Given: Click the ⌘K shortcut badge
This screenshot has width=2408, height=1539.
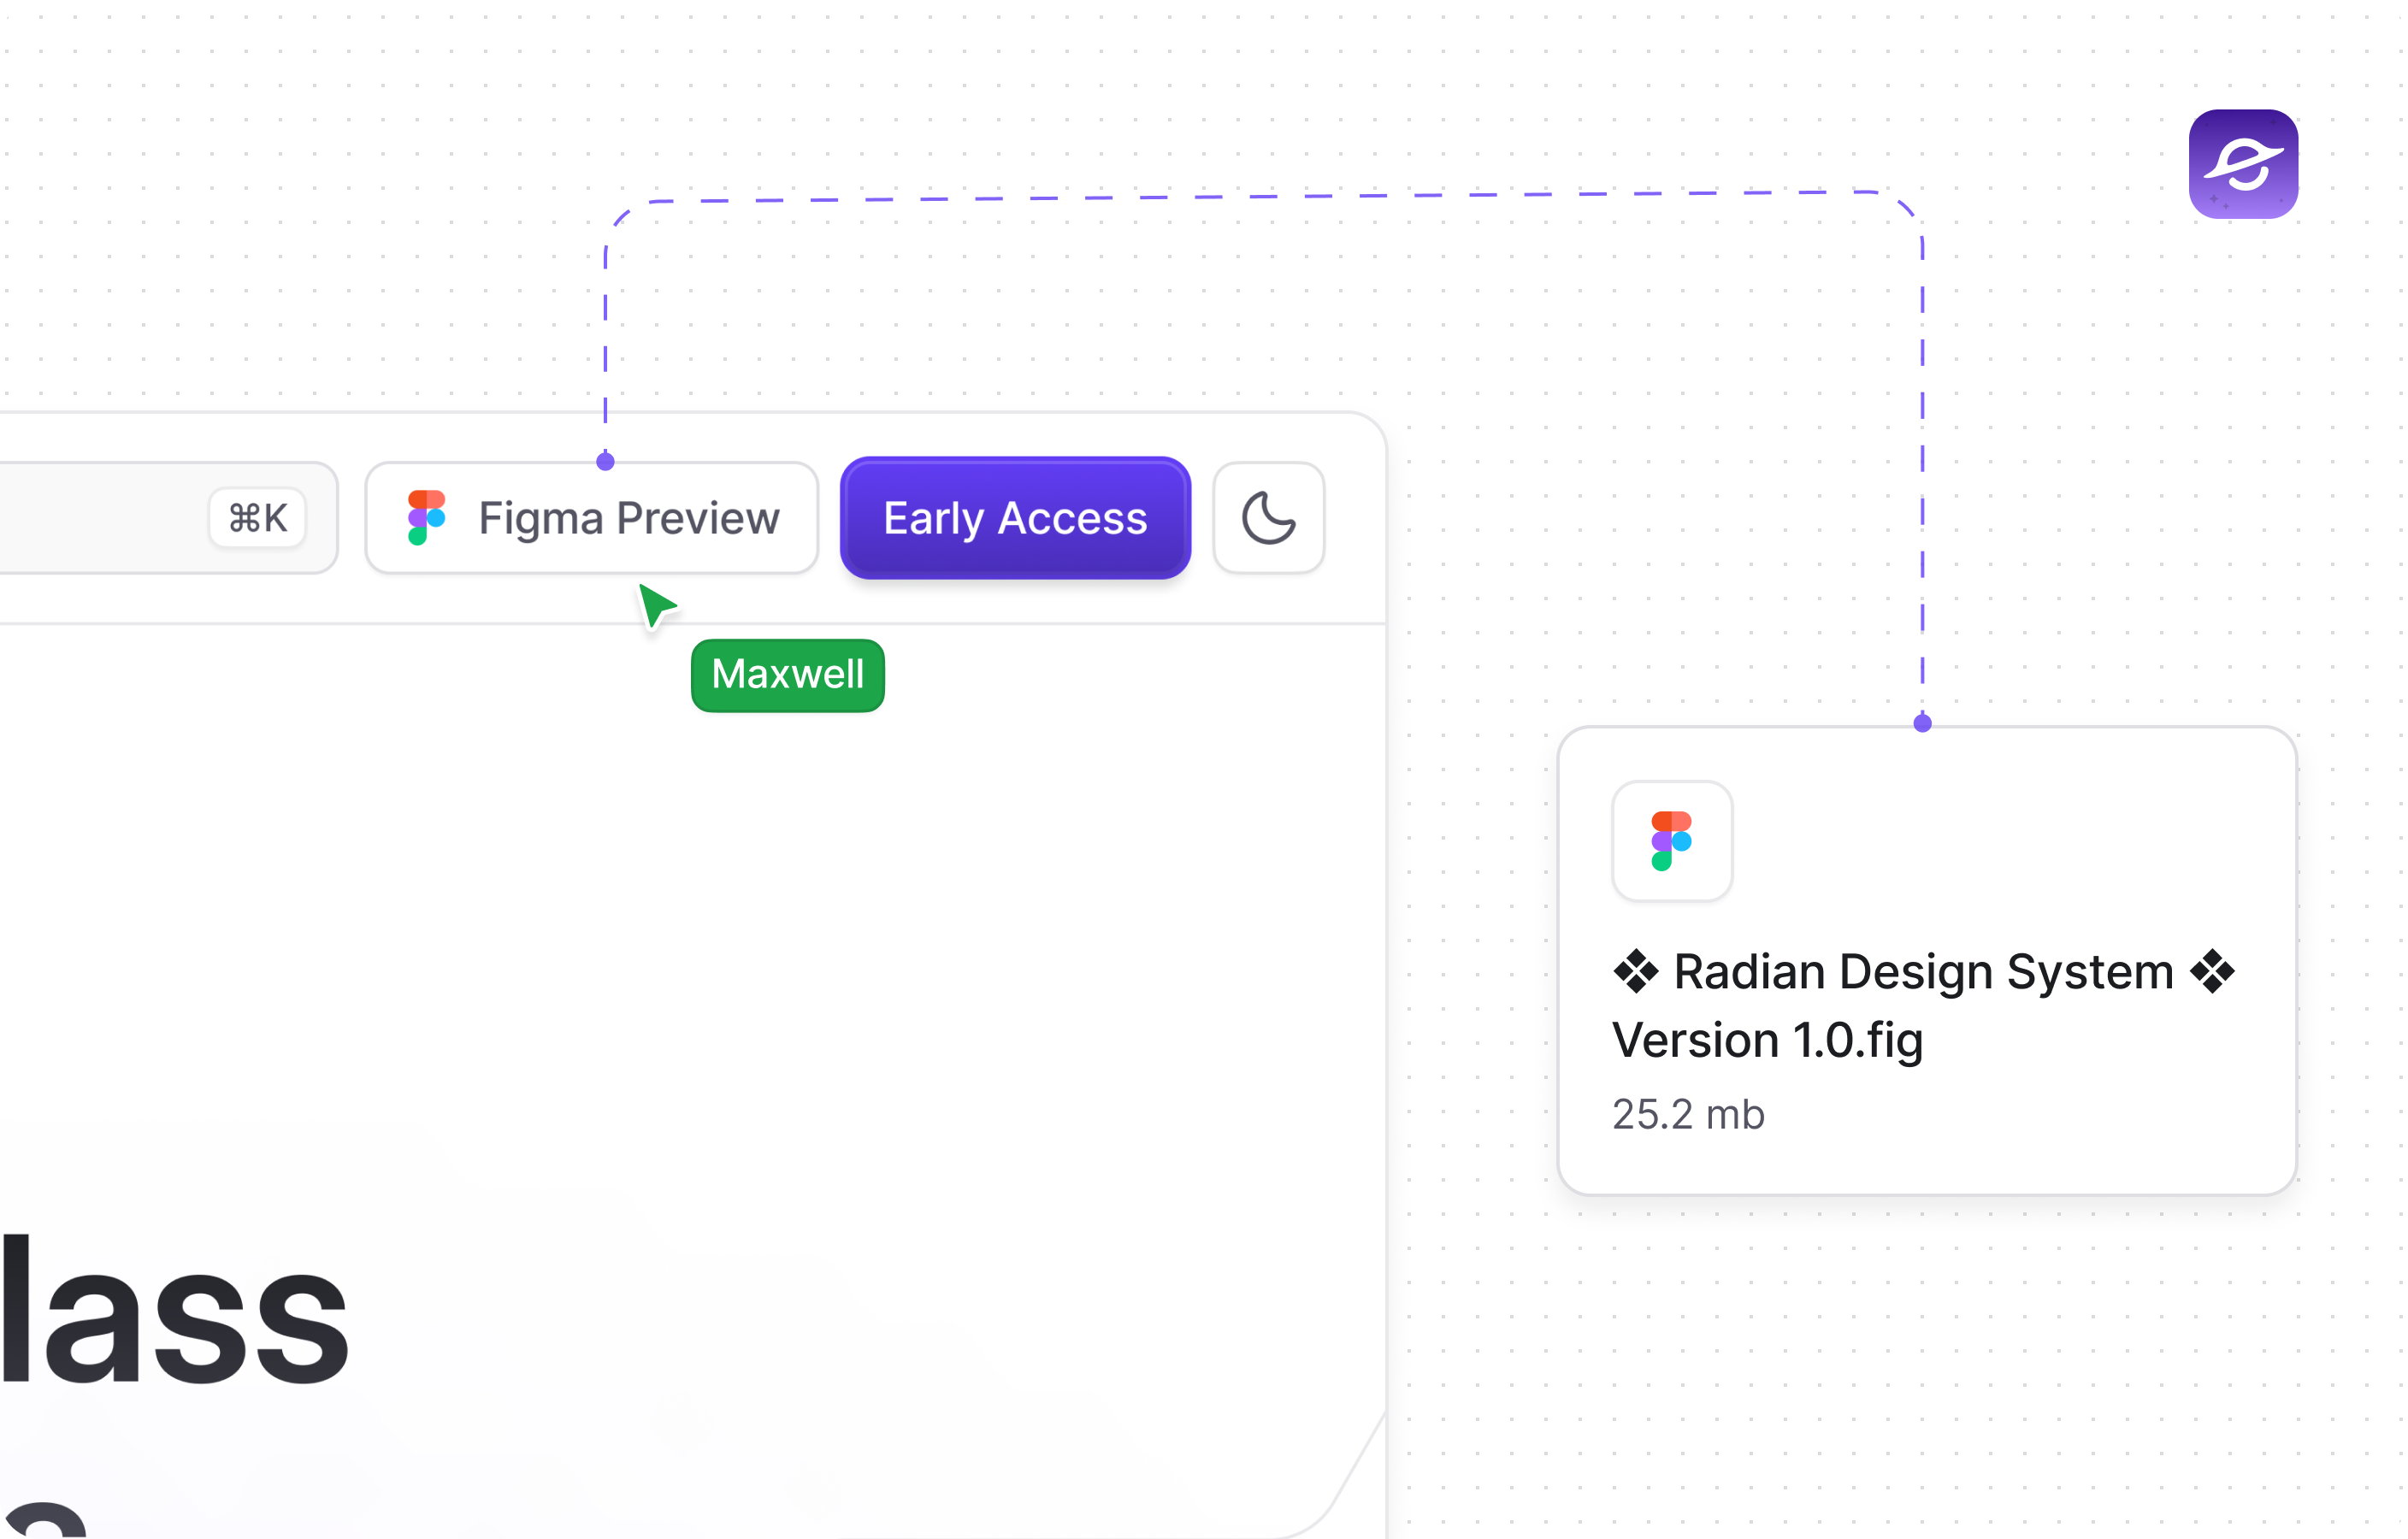Looking at the screenshot, I should tap(257, 518).
